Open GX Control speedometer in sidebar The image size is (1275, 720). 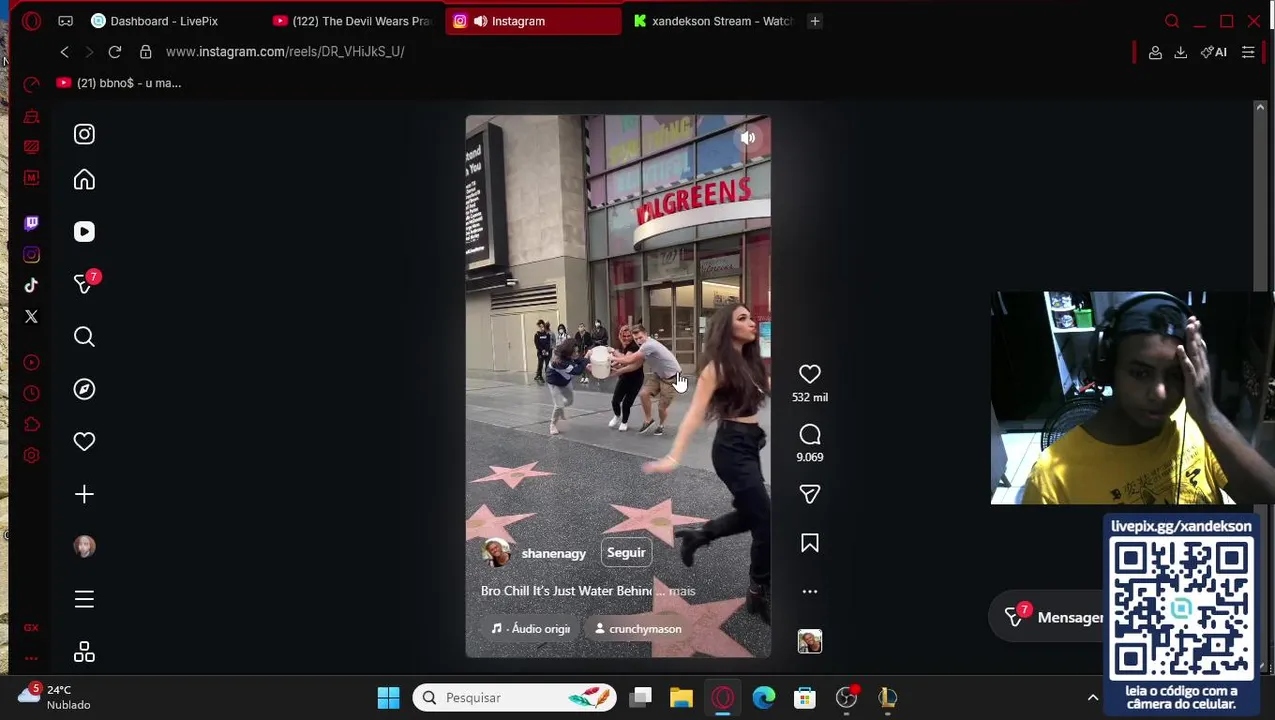31,85
